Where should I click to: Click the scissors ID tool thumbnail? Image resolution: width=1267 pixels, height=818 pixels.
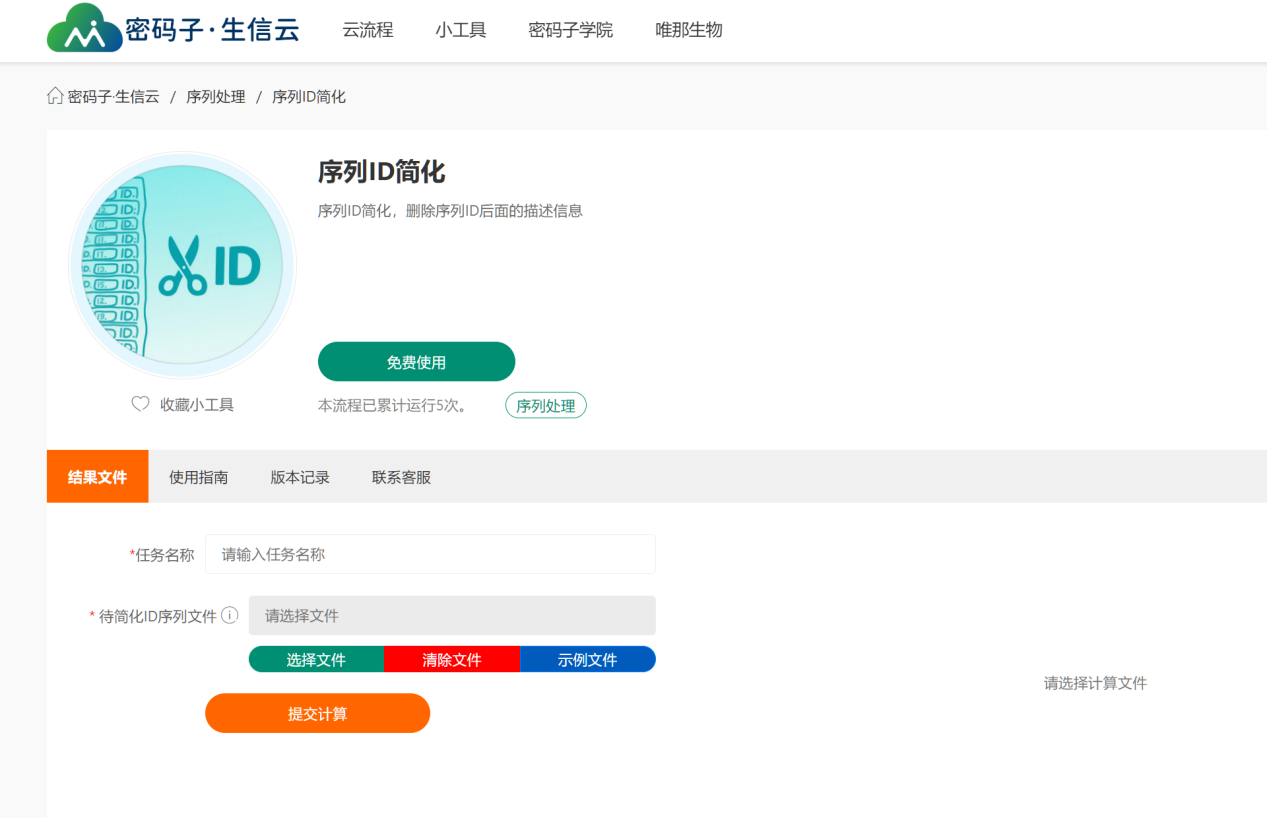click(182, 265)
